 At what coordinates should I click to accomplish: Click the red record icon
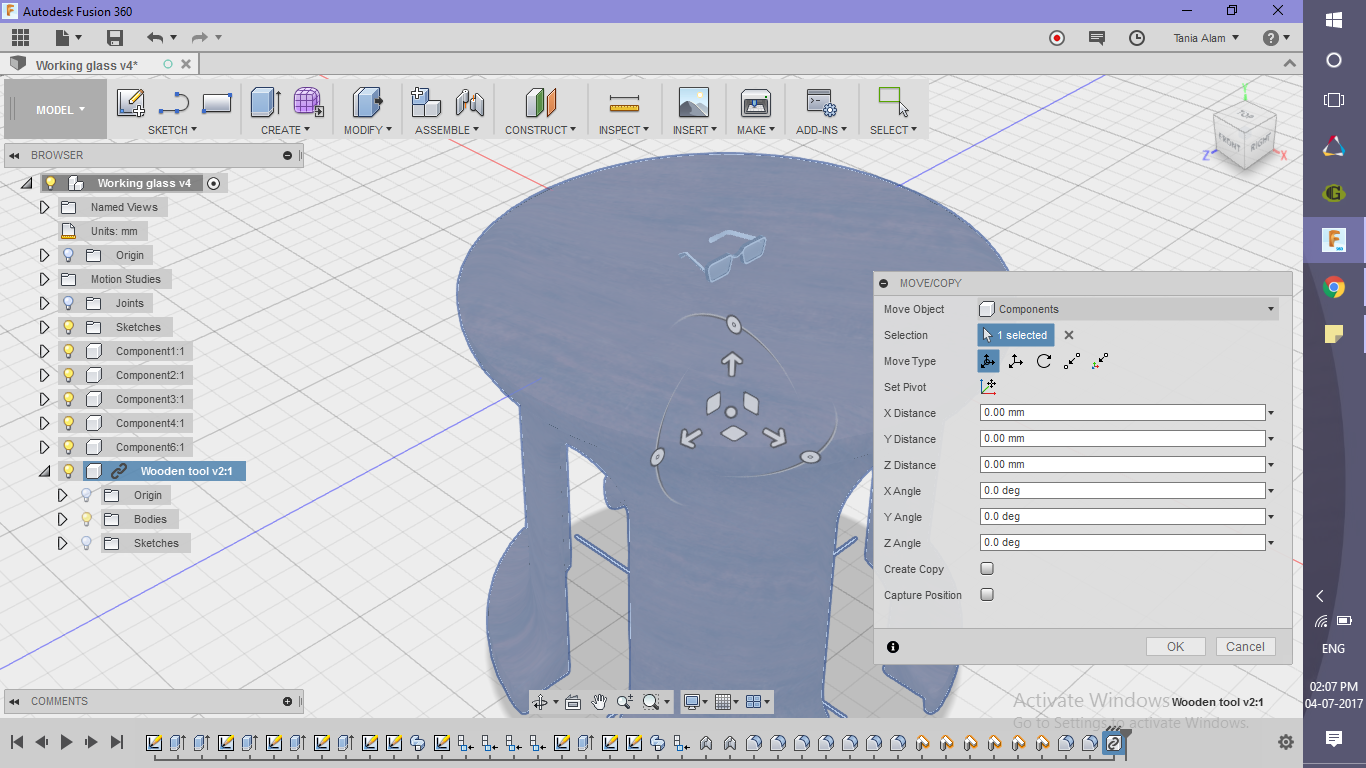point(1057,38)
